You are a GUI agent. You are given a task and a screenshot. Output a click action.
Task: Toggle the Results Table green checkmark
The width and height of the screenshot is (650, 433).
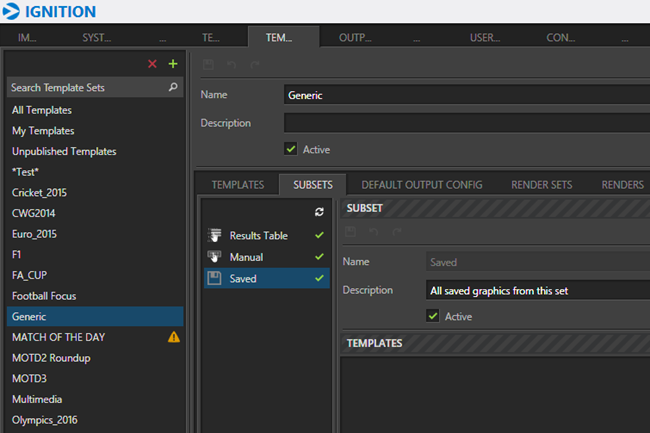click(x=319, y=235)
